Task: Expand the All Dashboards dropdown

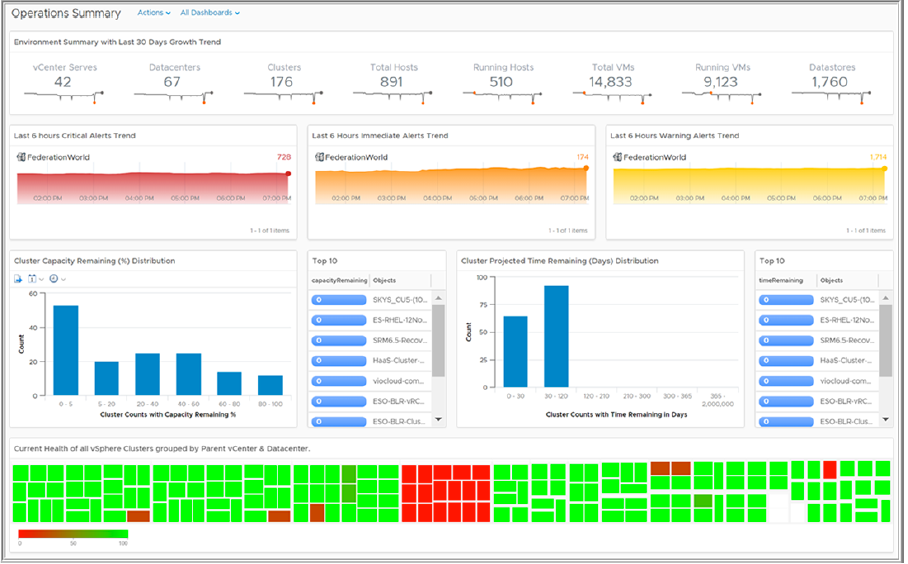Action: pos(209,13)
